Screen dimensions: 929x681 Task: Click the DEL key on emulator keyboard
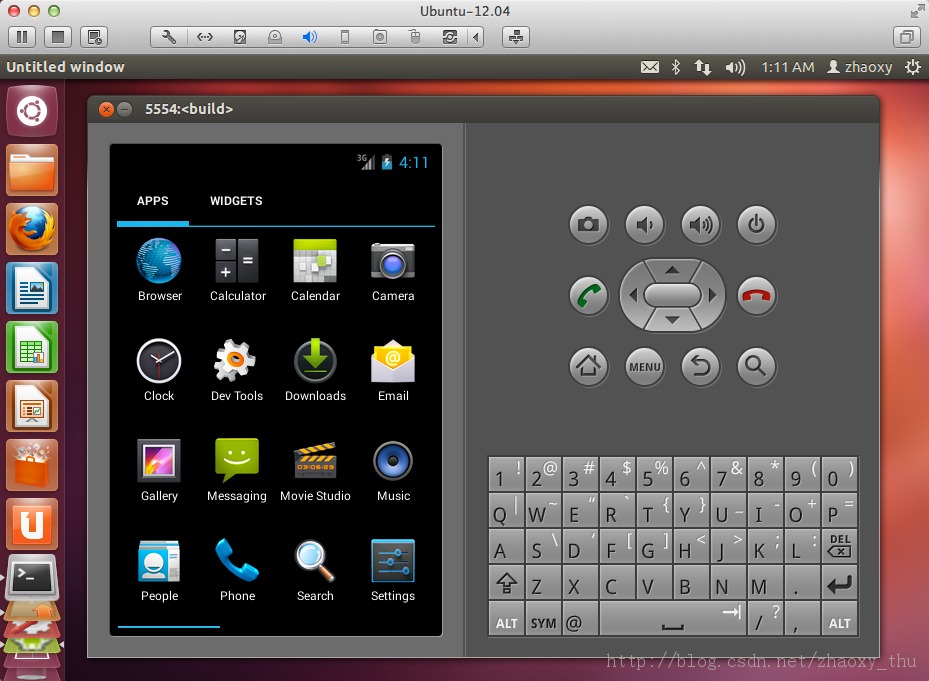pyautogui.click(x=840, y=546)
